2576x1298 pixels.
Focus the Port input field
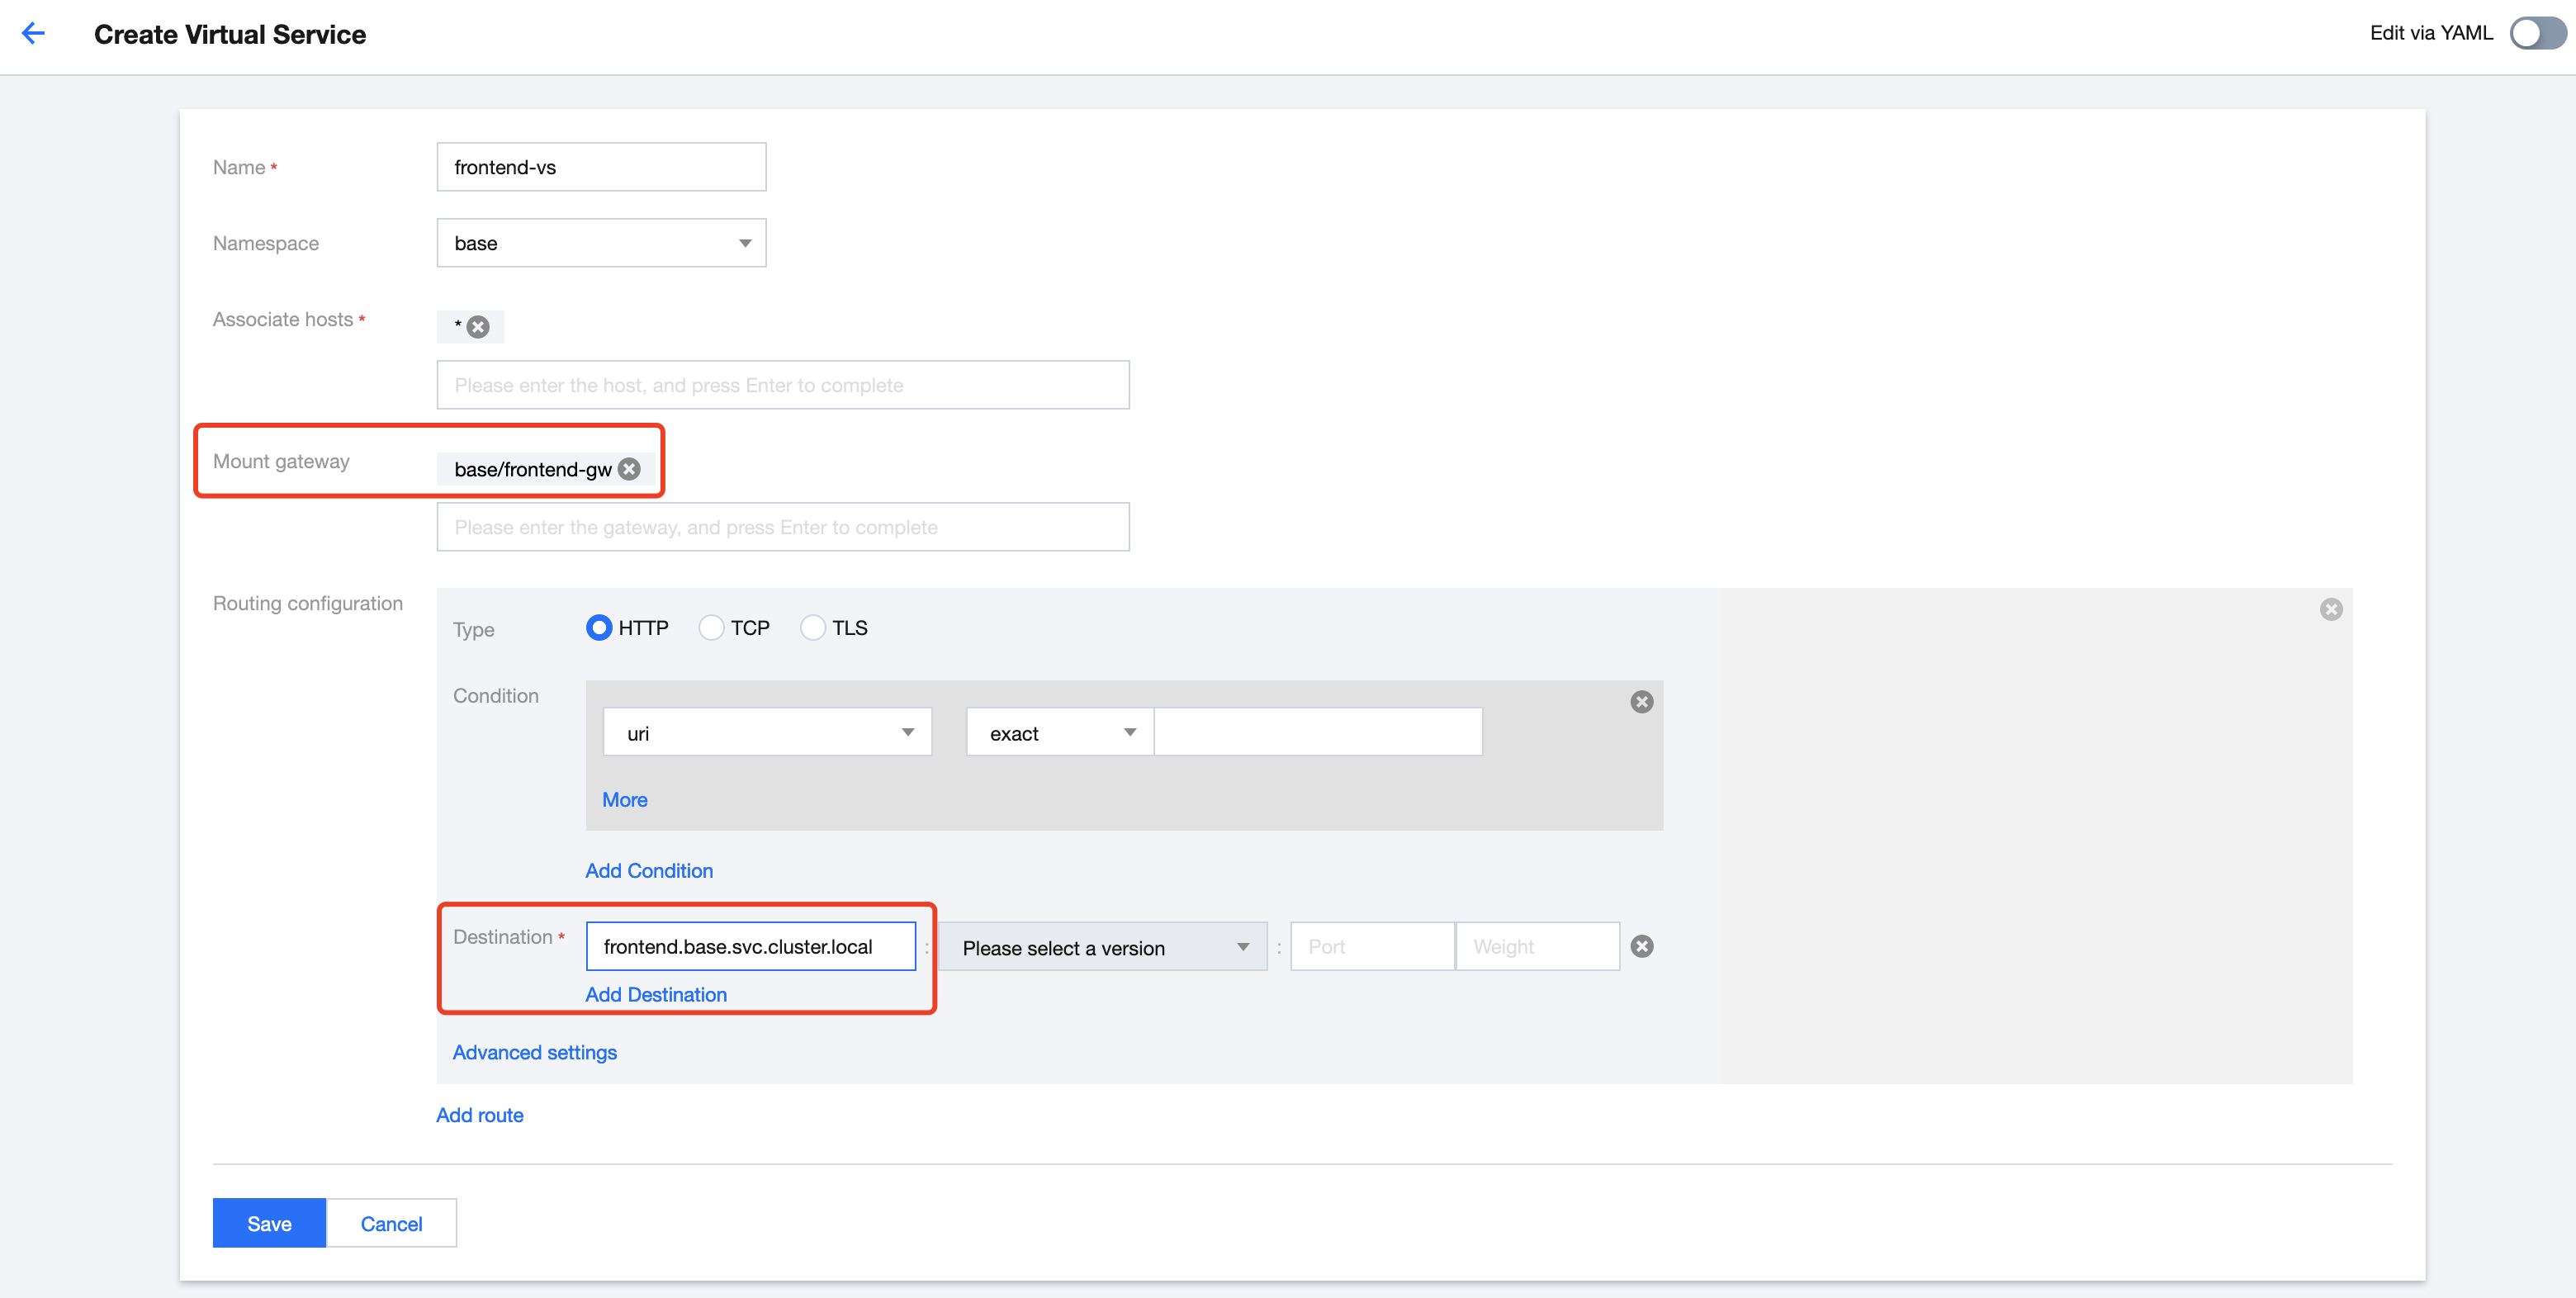click(x=1371, y=947)
